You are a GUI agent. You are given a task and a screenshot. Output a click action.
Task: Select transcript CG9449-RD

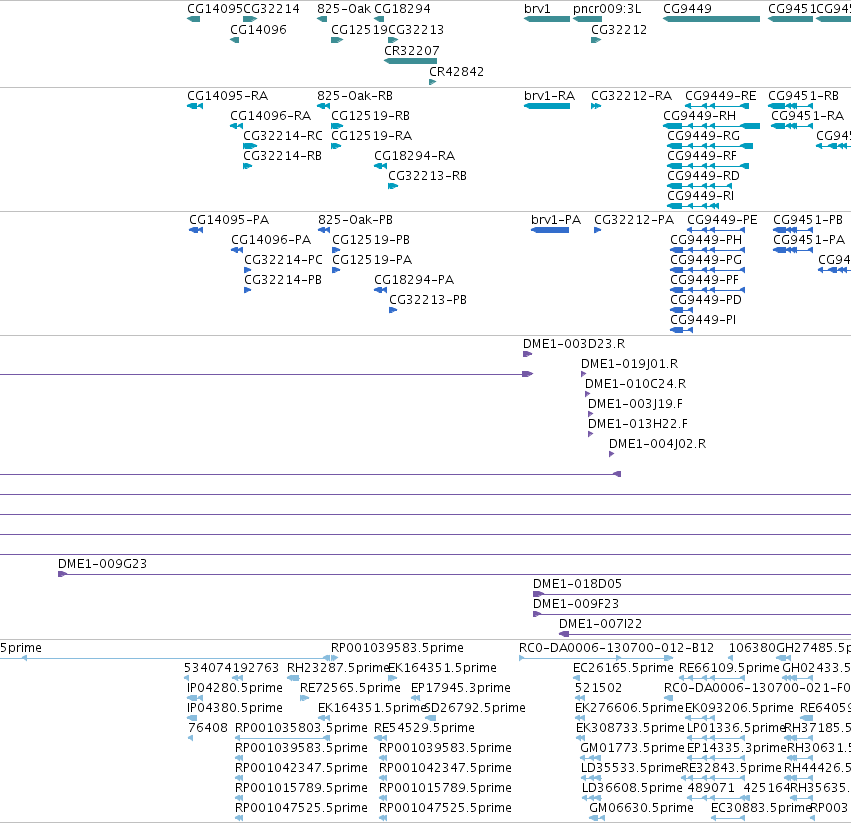click(x=703, y=176)
